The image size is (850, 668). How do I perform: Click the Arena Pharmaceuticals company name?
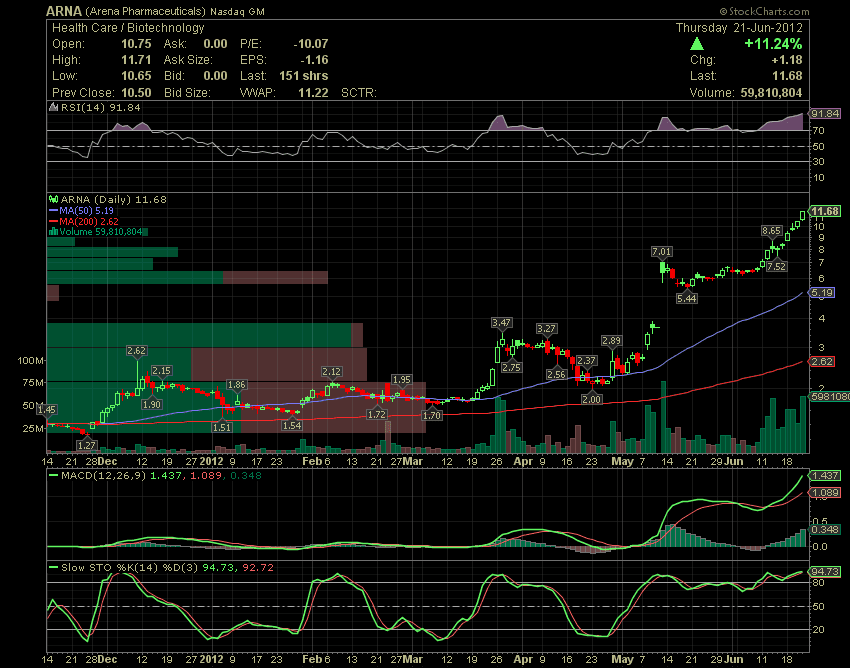tap(145, 11)
